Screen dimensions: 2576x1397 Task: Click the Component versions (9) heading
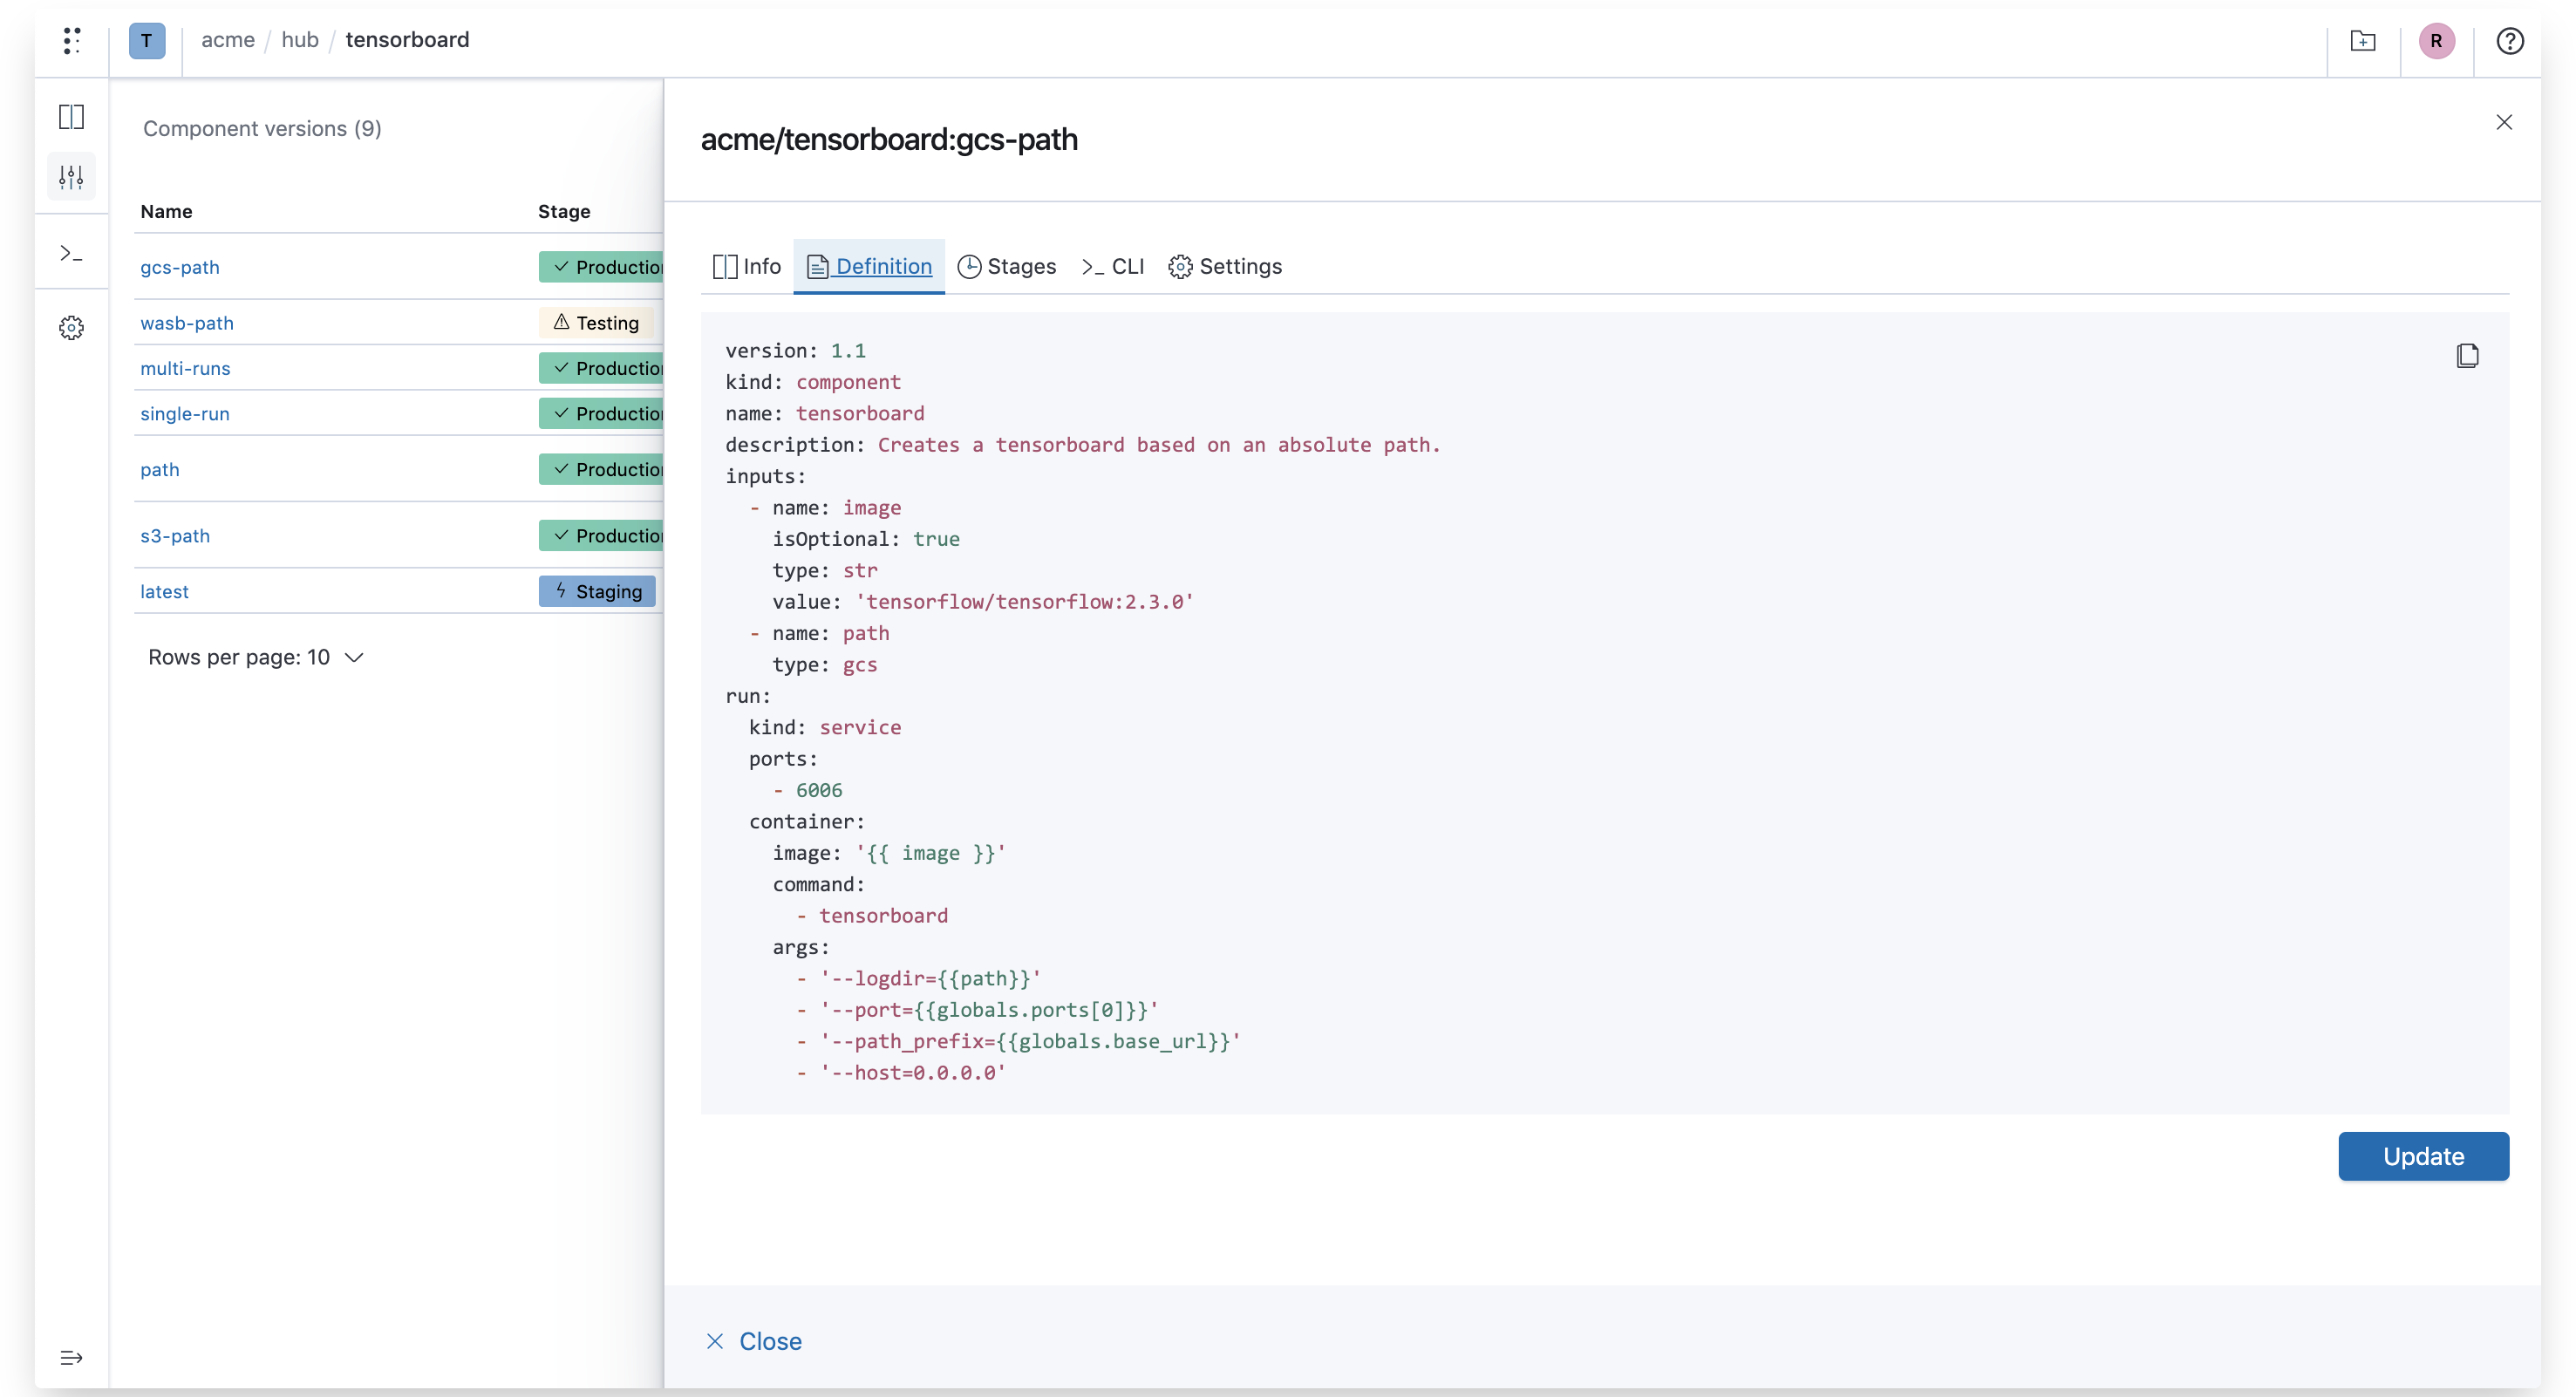[262, 128]
